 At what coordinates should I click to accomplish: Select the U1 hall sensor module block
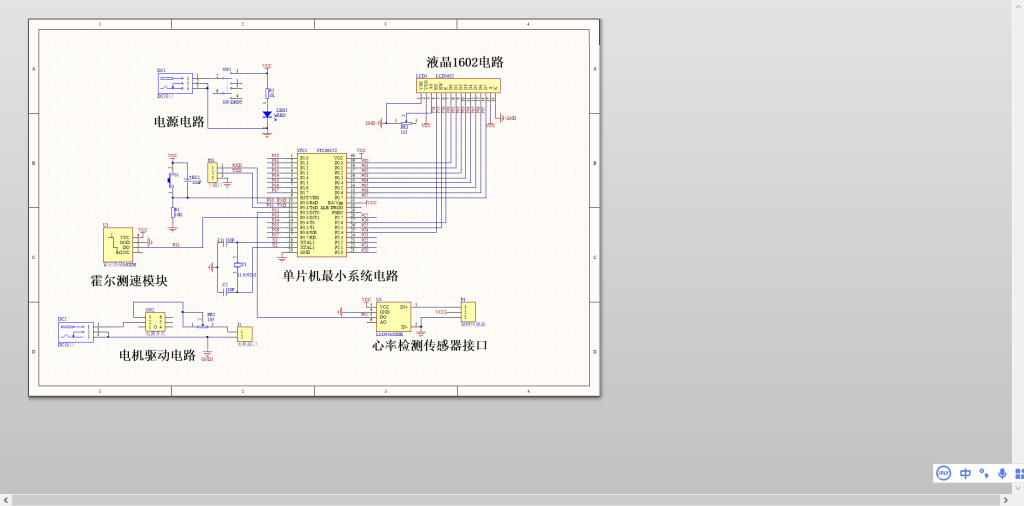coord(118,245)
